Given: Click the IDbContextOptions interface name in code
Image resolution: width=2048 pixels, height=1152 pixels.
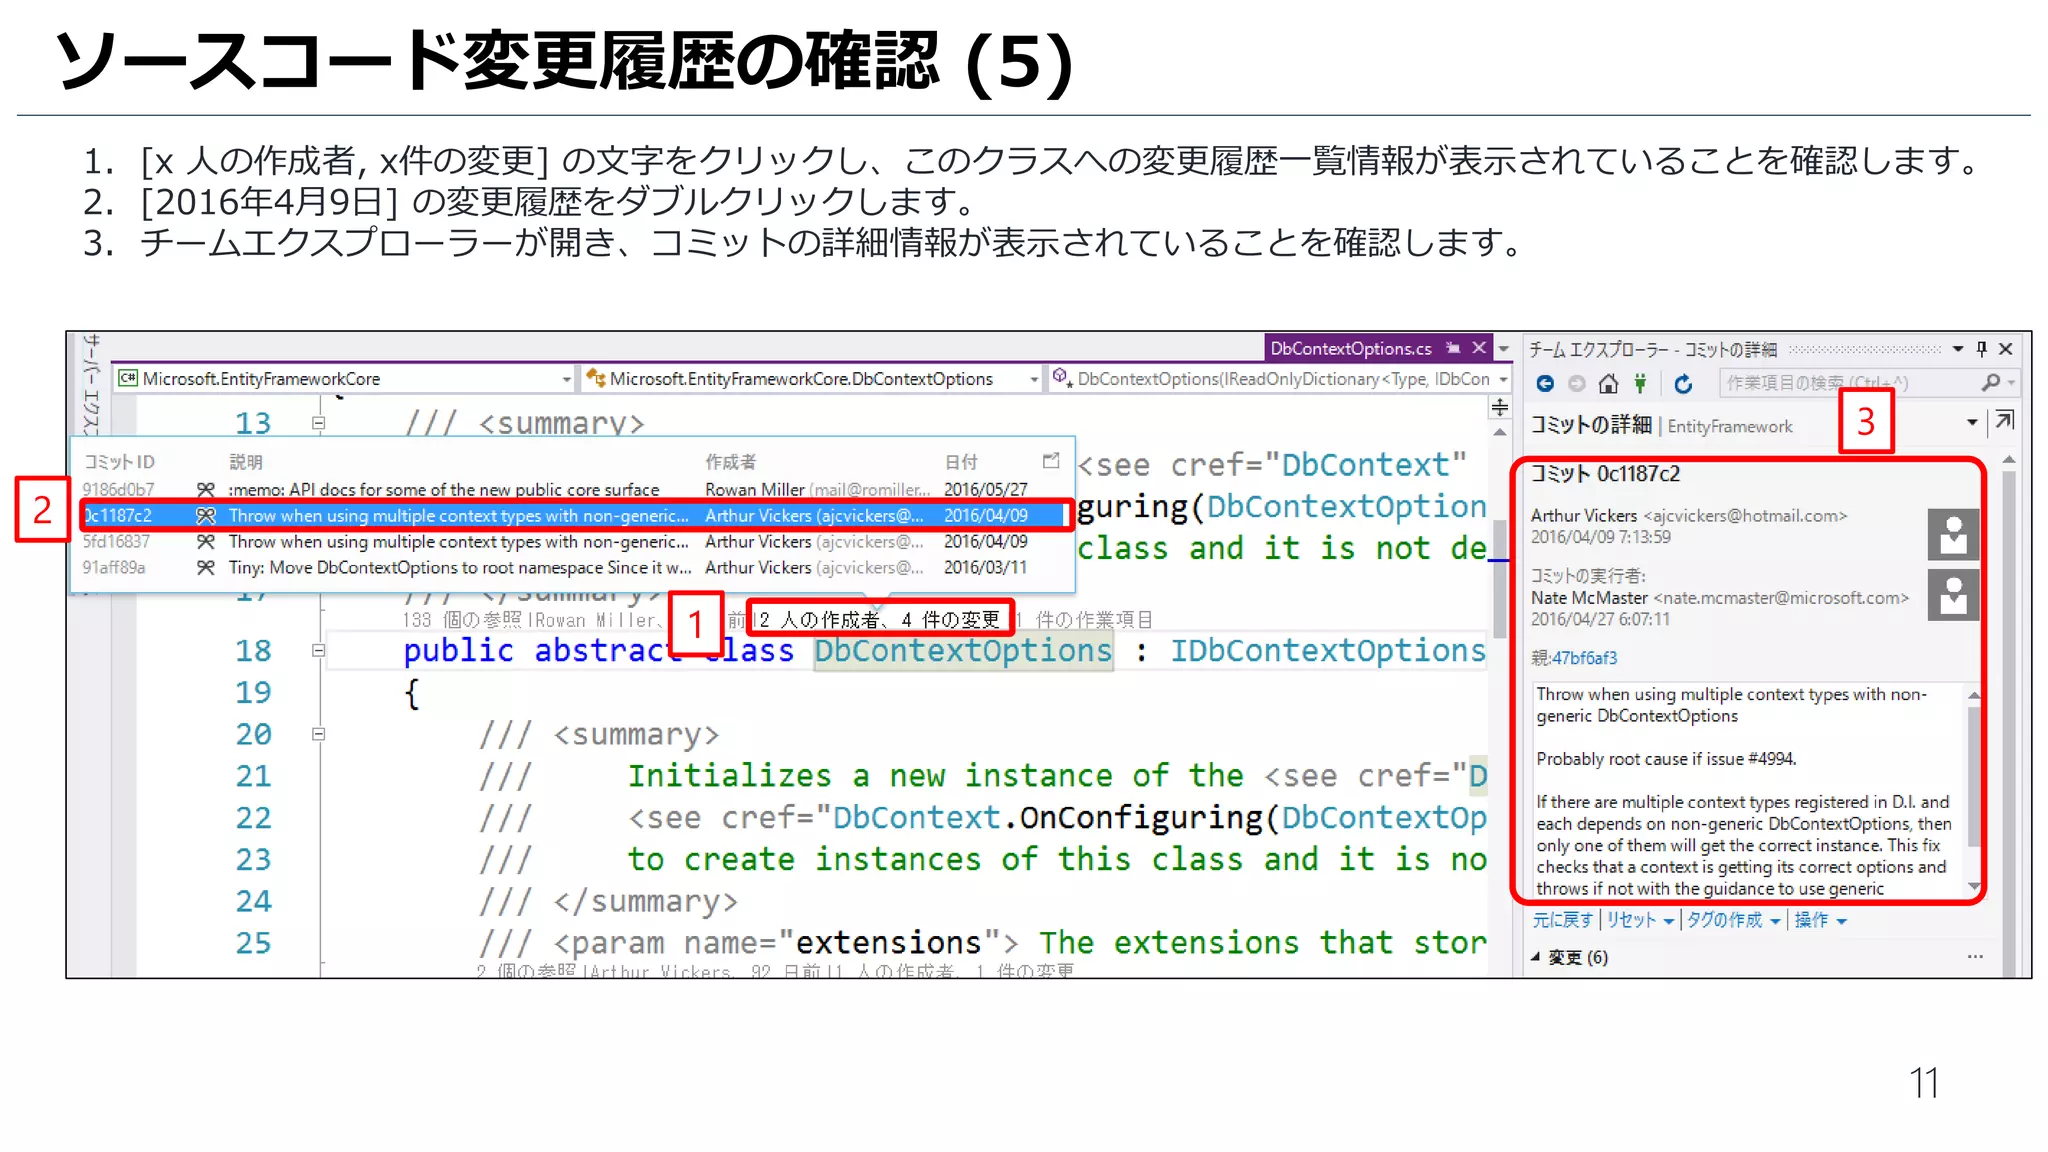Looking at the screenshot, I should [1329, 650].
